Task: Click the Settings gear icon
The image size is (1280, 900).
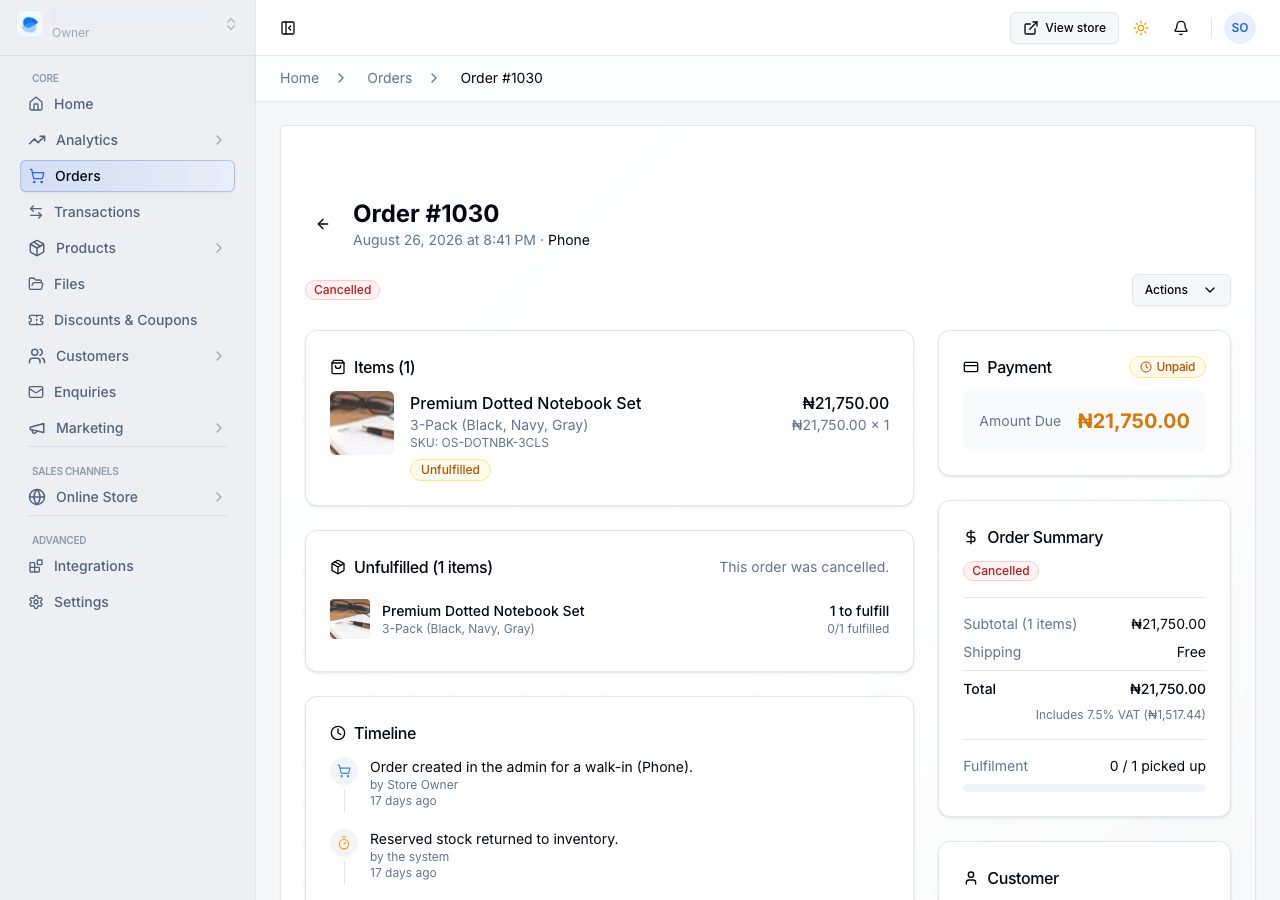Action: click(x=36, y=602)
